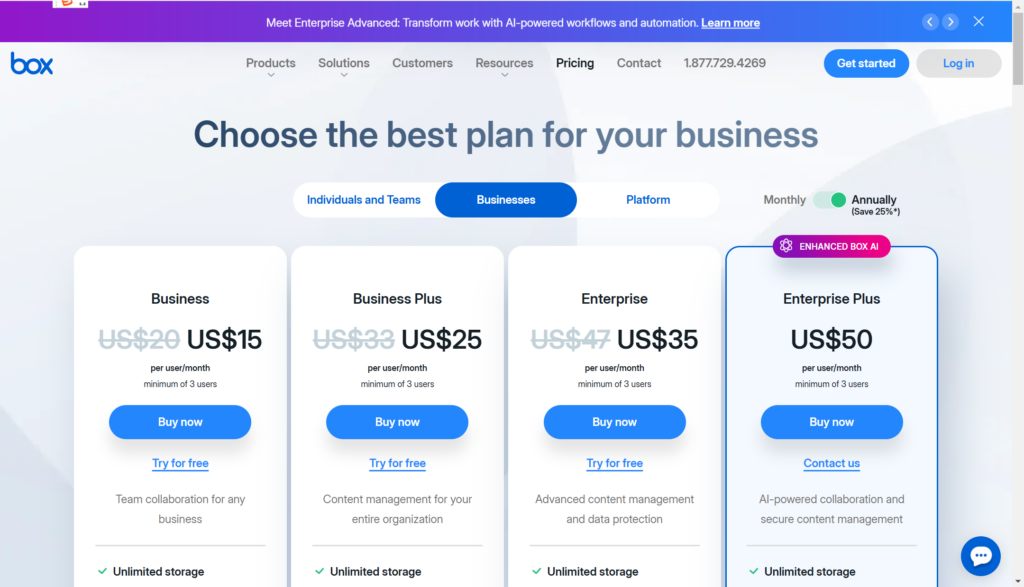Click the previous banner arrow
1024x587 pixels.
tap(930, 22)
